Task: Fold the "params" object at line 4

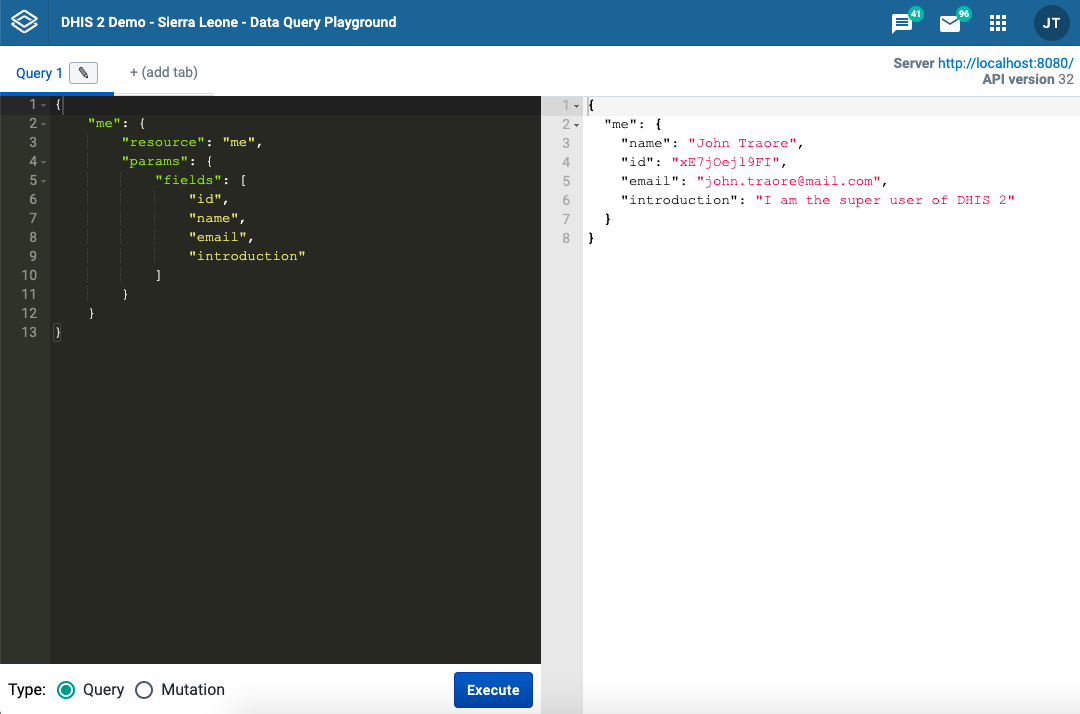Action: pos(43,162)
